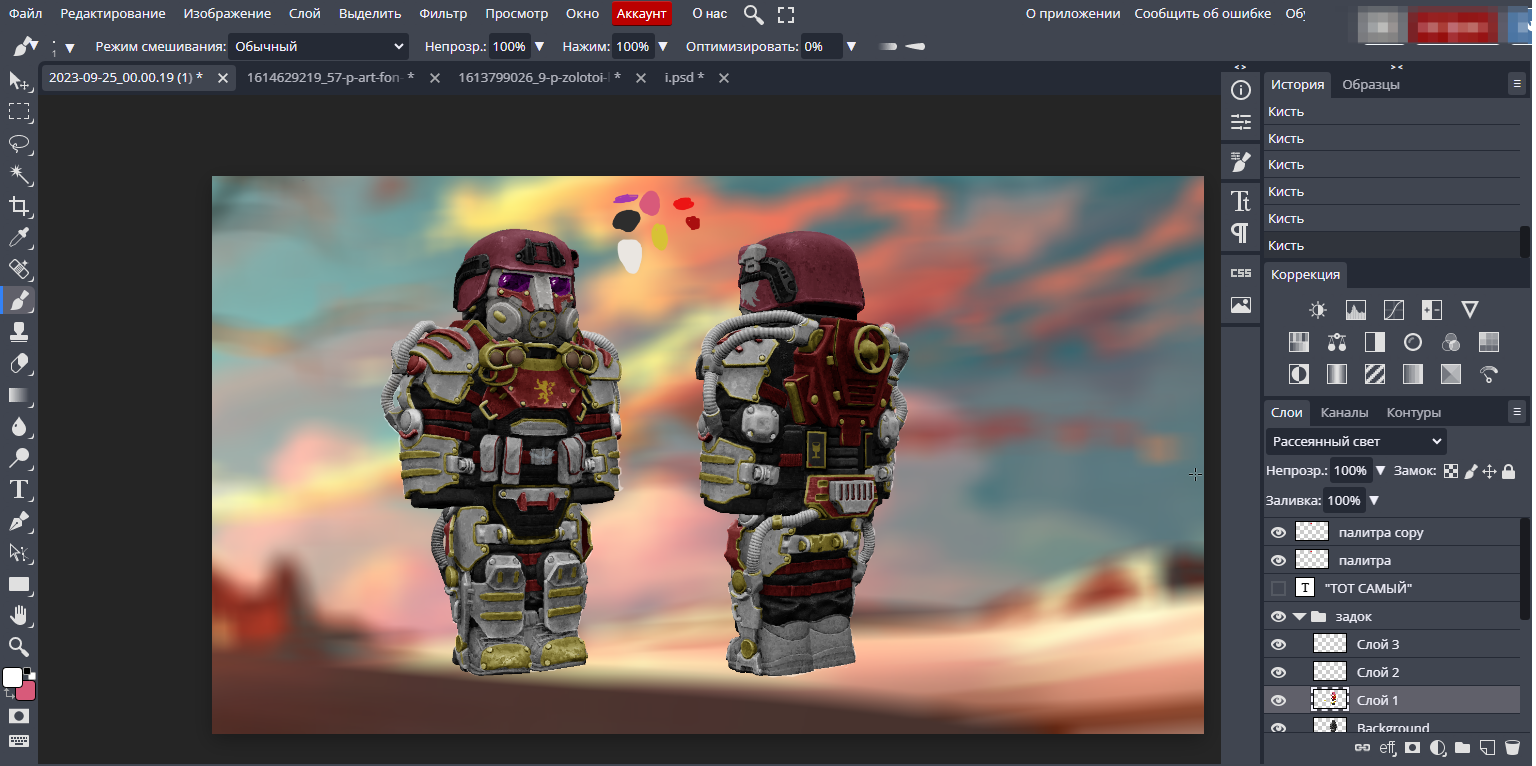Open the 'Фильтр' menu
Screen dimensions: 1536x766
[443, 14]
